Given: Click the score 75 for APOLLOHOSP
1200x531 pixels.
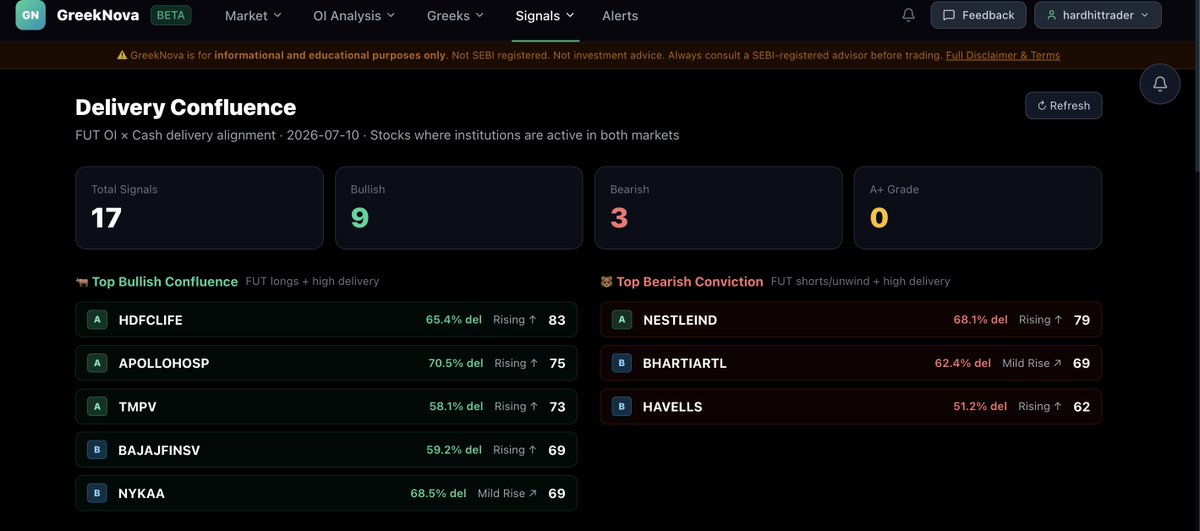Looking at the screenshot, I should (557, 363).
